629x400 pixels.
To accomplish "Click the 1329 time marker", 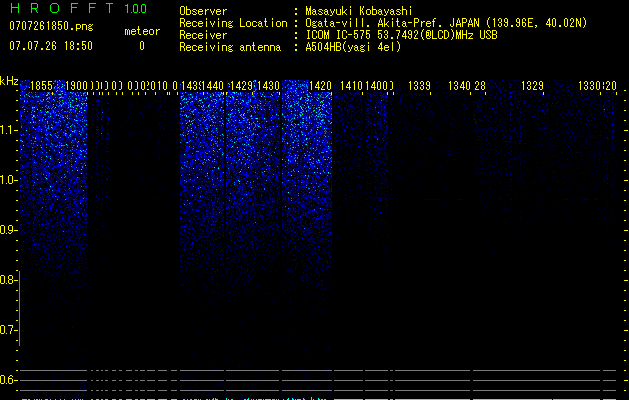I will tap(532, 86).
